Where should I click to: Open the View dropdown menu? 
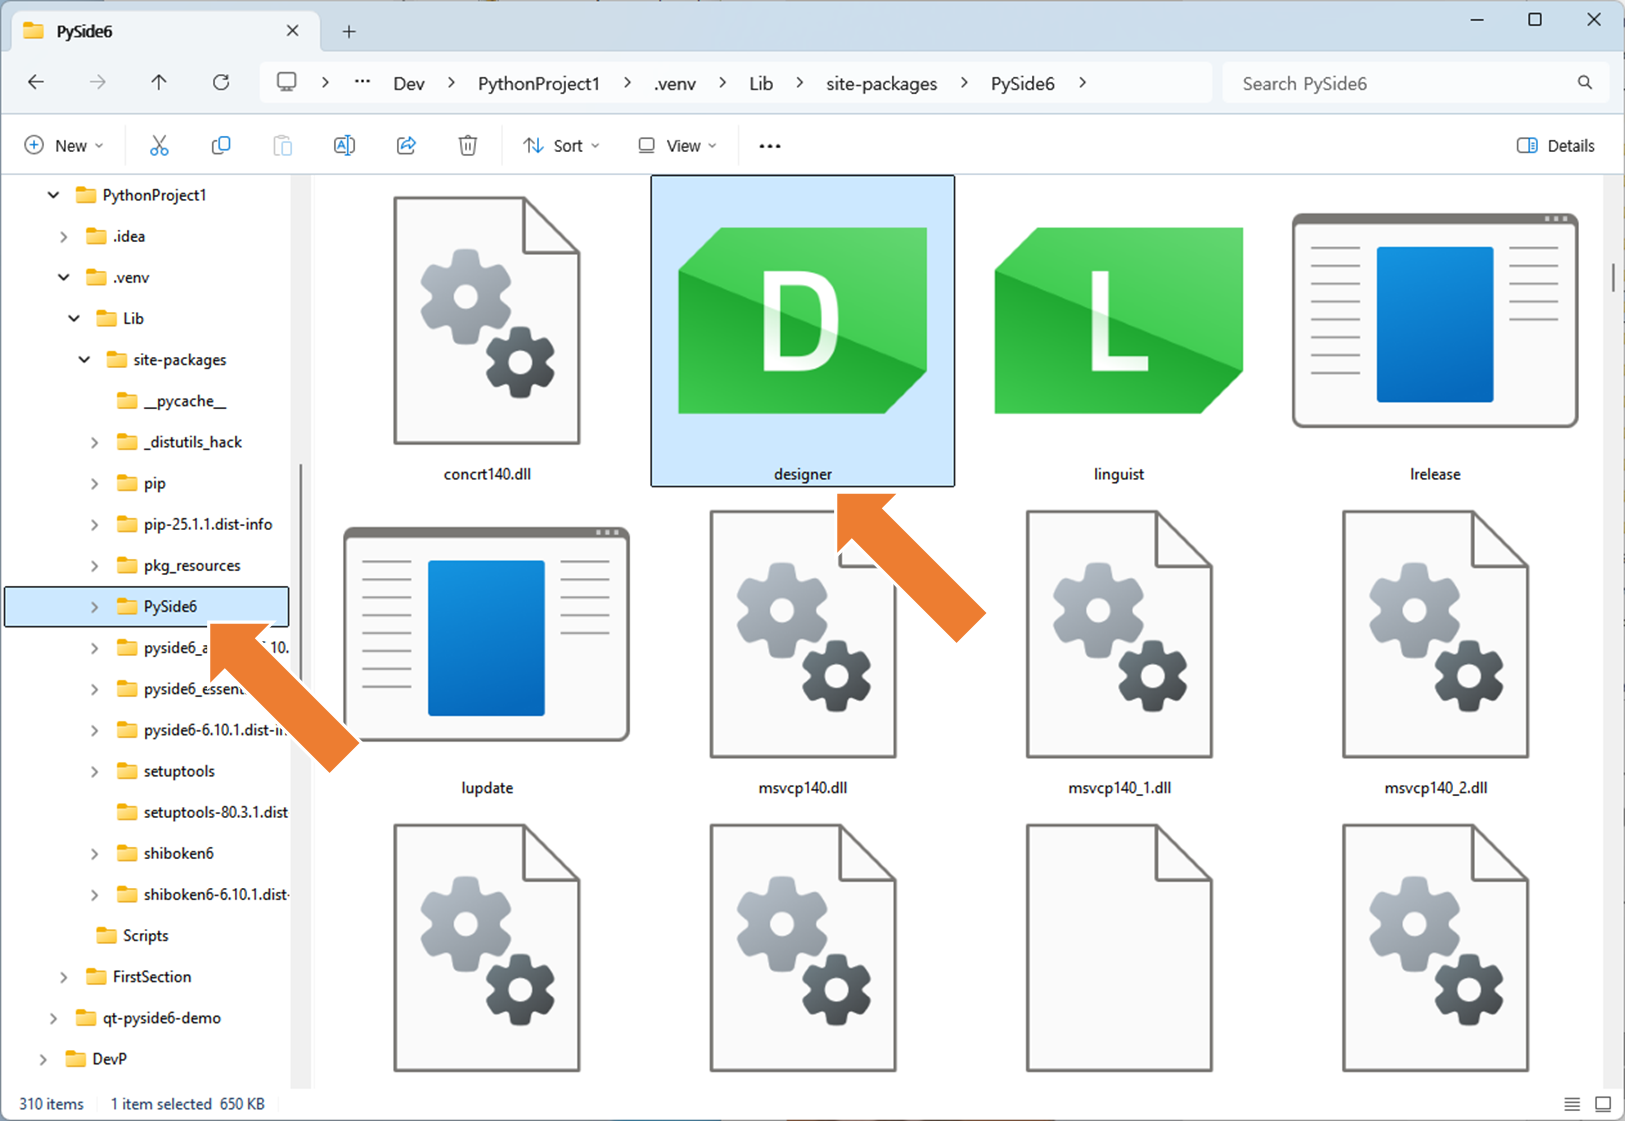pos(678,146)
